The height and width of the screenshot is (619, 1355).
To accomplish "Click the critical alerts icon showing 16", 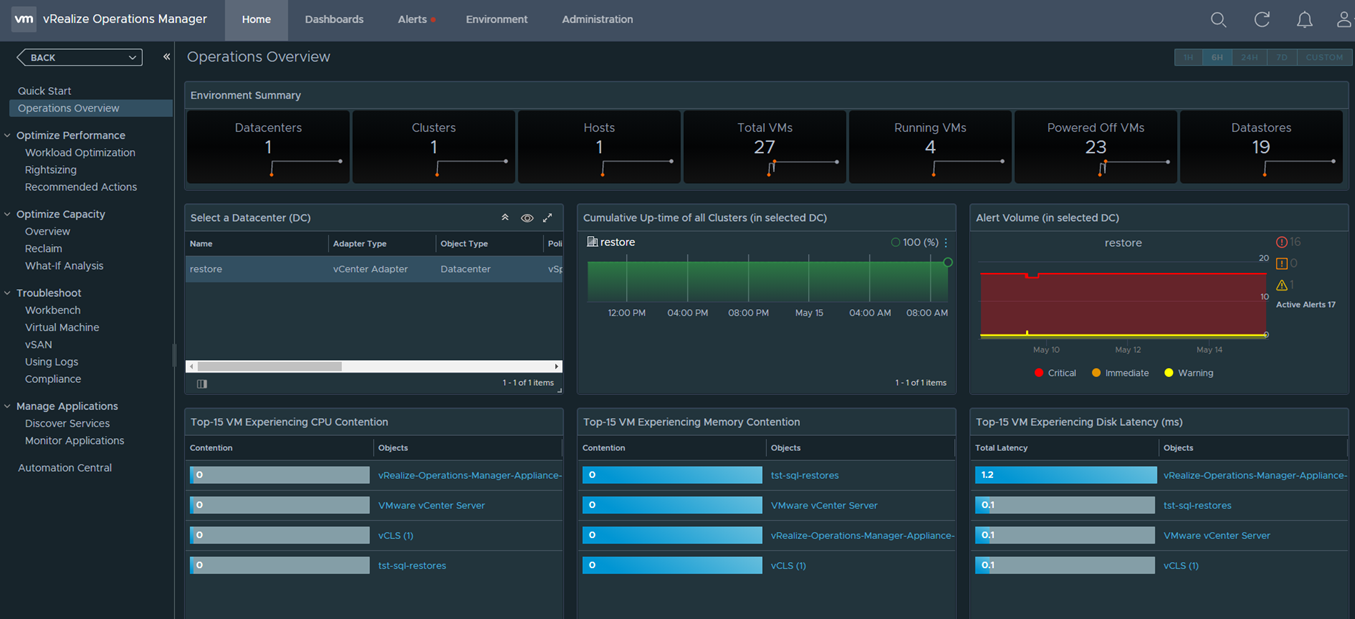I will [x=1282, y=242].
